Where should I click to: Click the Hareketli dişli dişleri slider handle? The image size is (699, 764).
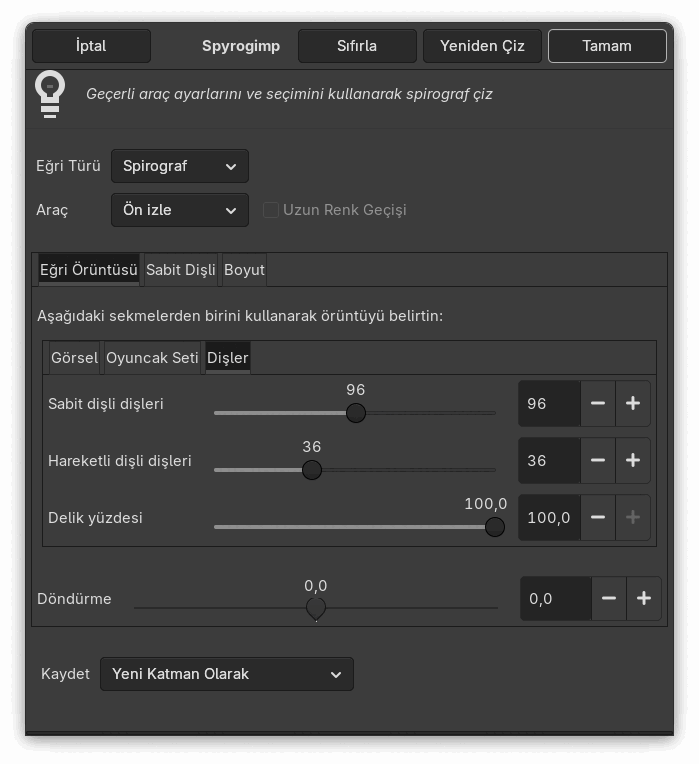pyautogui.click(x=312, y=470)
